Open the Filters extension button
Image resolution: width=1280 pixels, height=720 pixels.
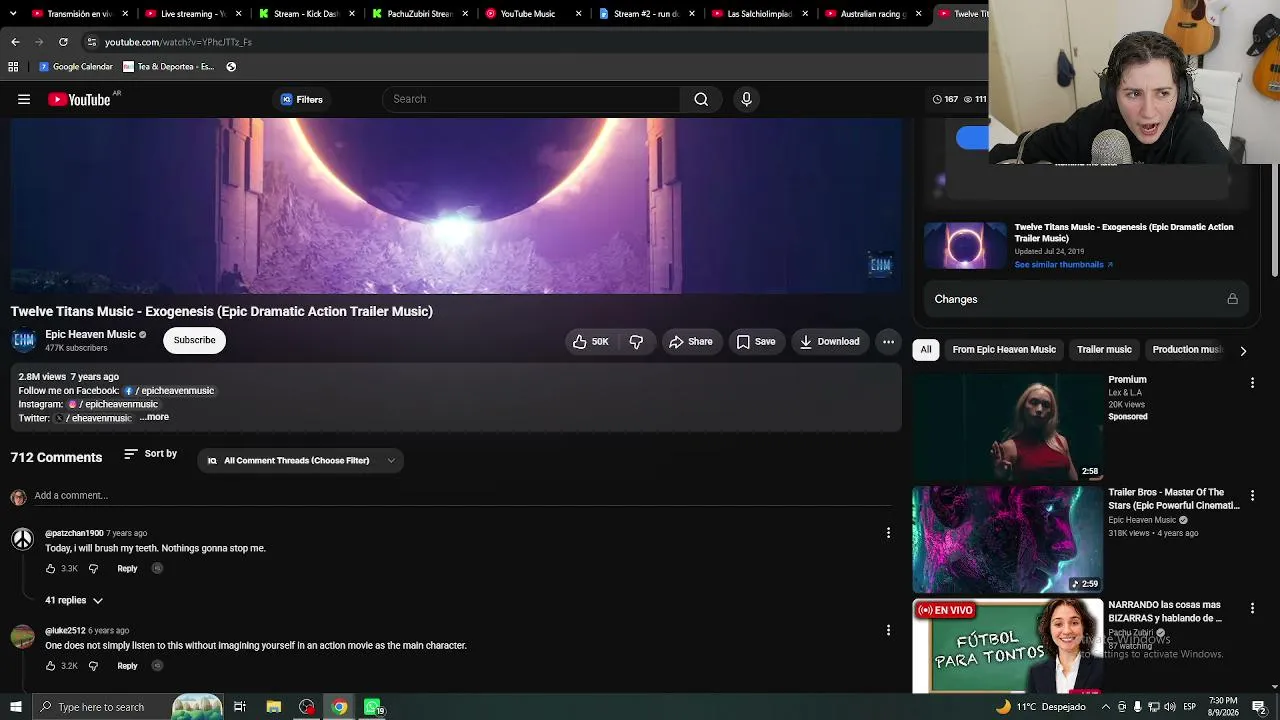point(301,99)
